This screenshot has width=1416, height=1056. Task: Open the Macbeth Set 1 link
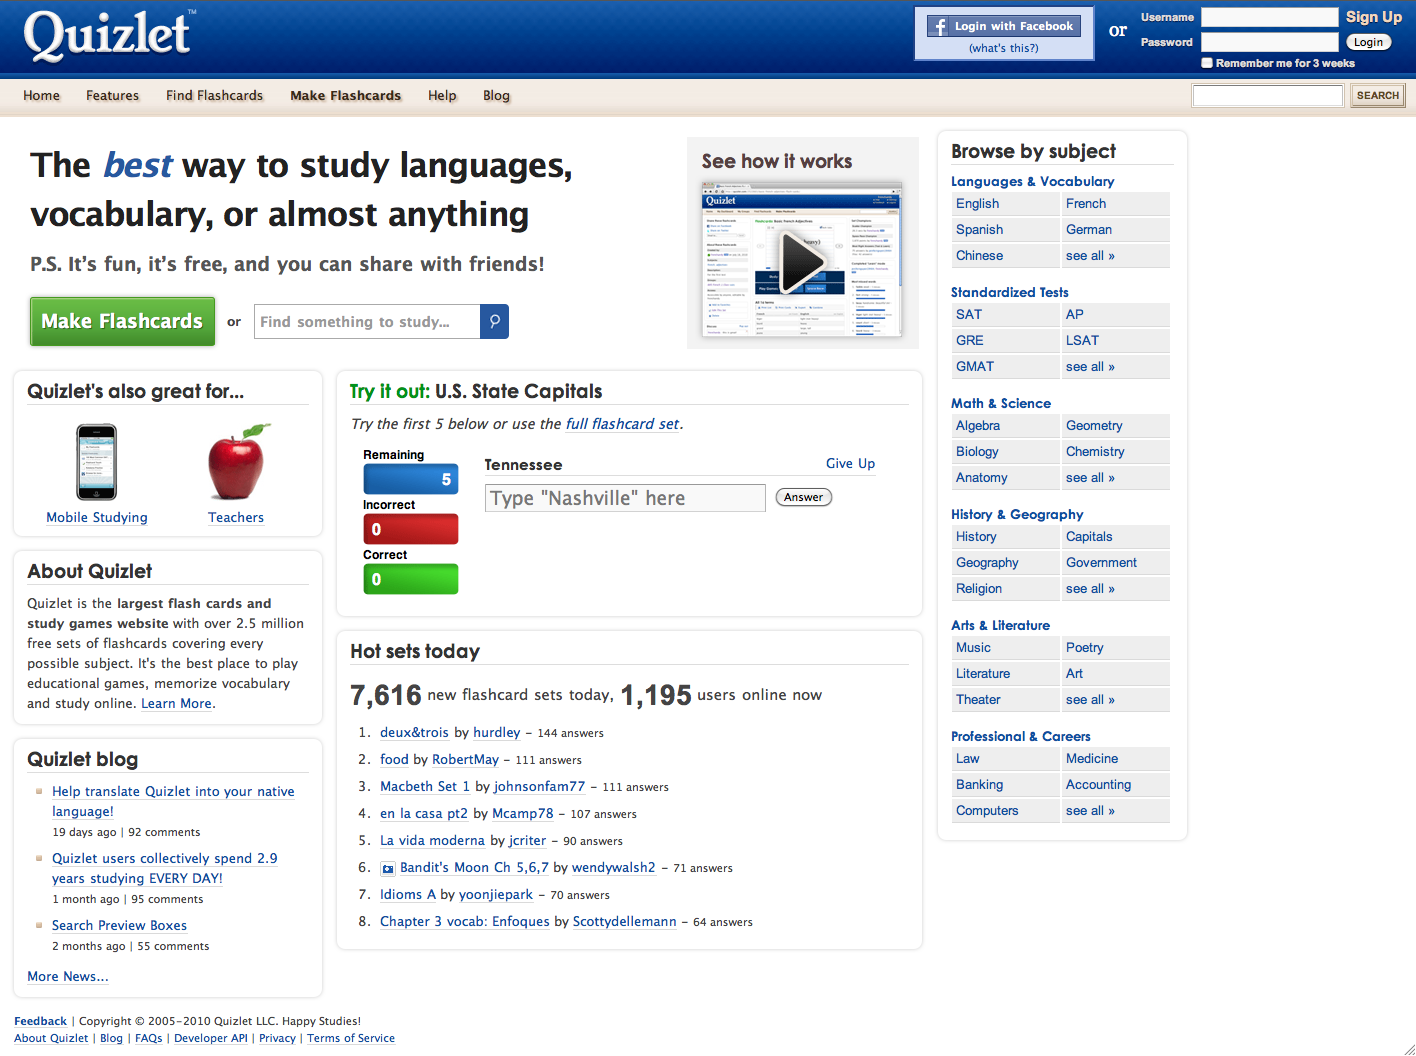click(x=425, y=786)
